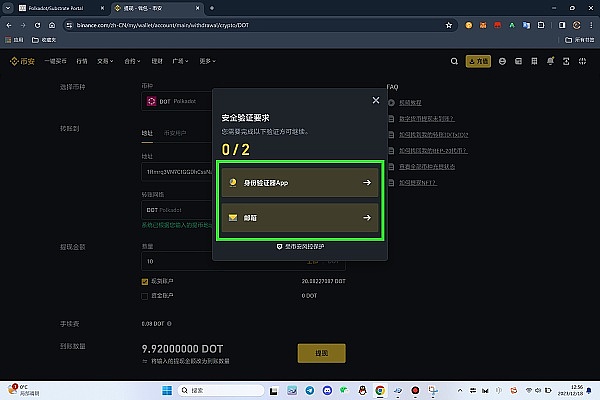Toggle the 现货账户 checkbox
The width and height of the screenshot is (600, 400).
tap(145, 282)
